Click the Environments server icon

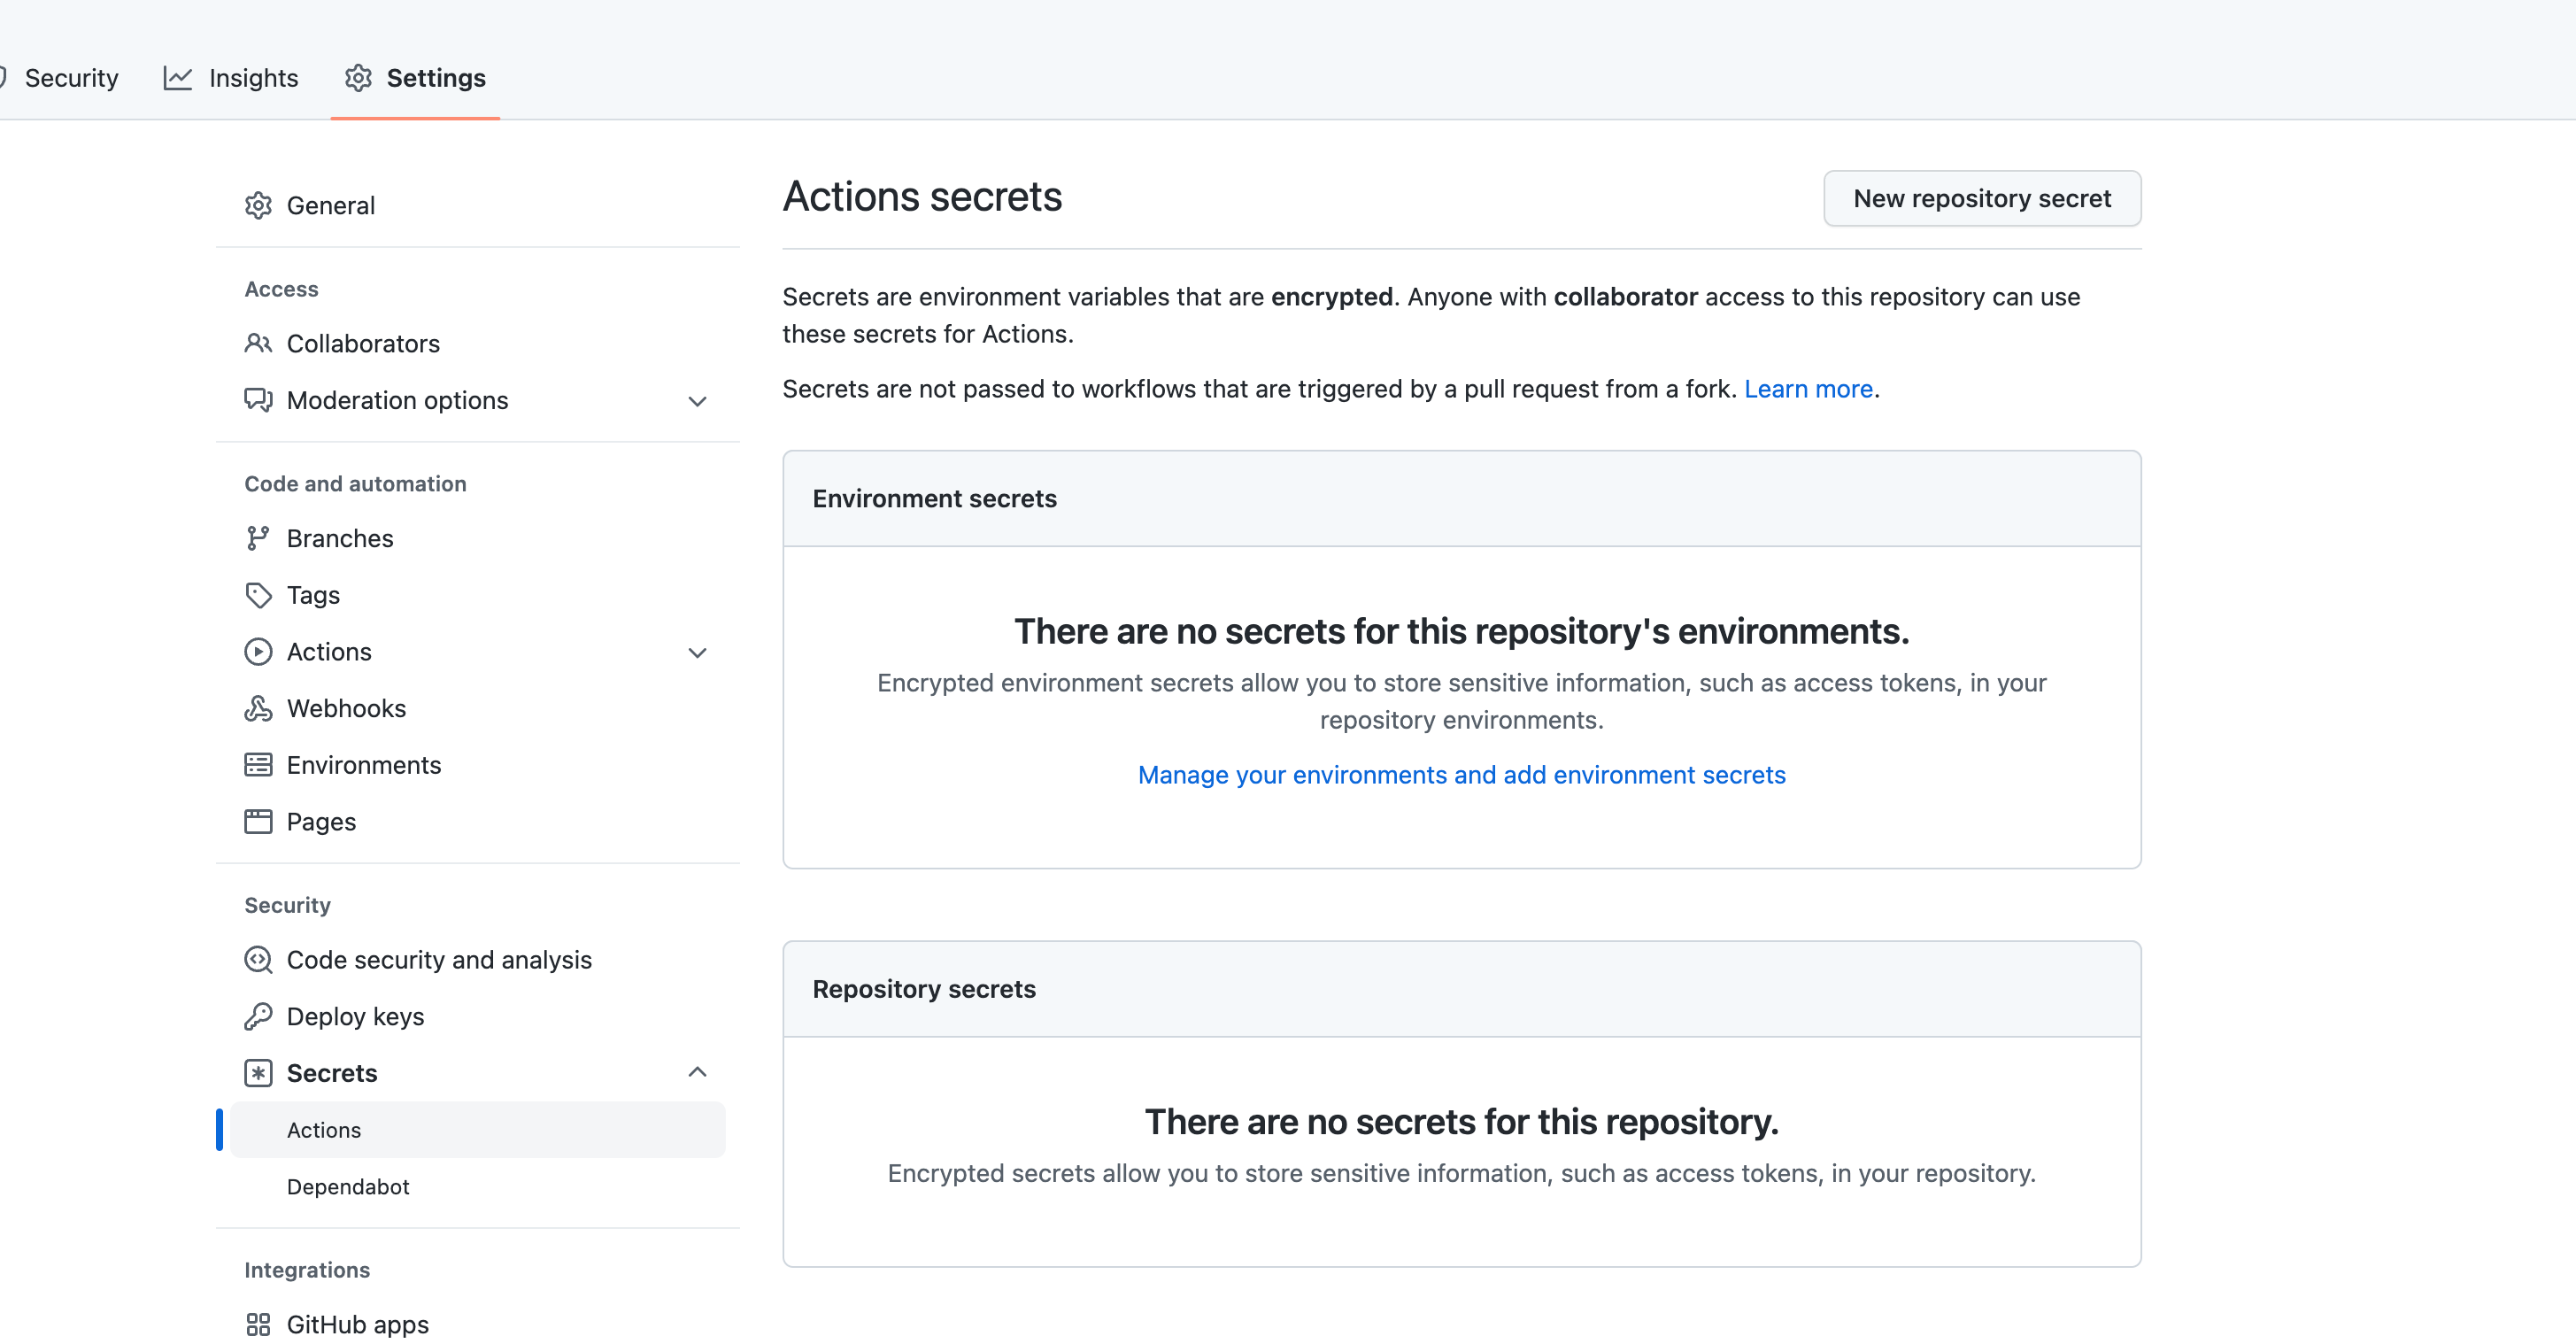point(258,765)
